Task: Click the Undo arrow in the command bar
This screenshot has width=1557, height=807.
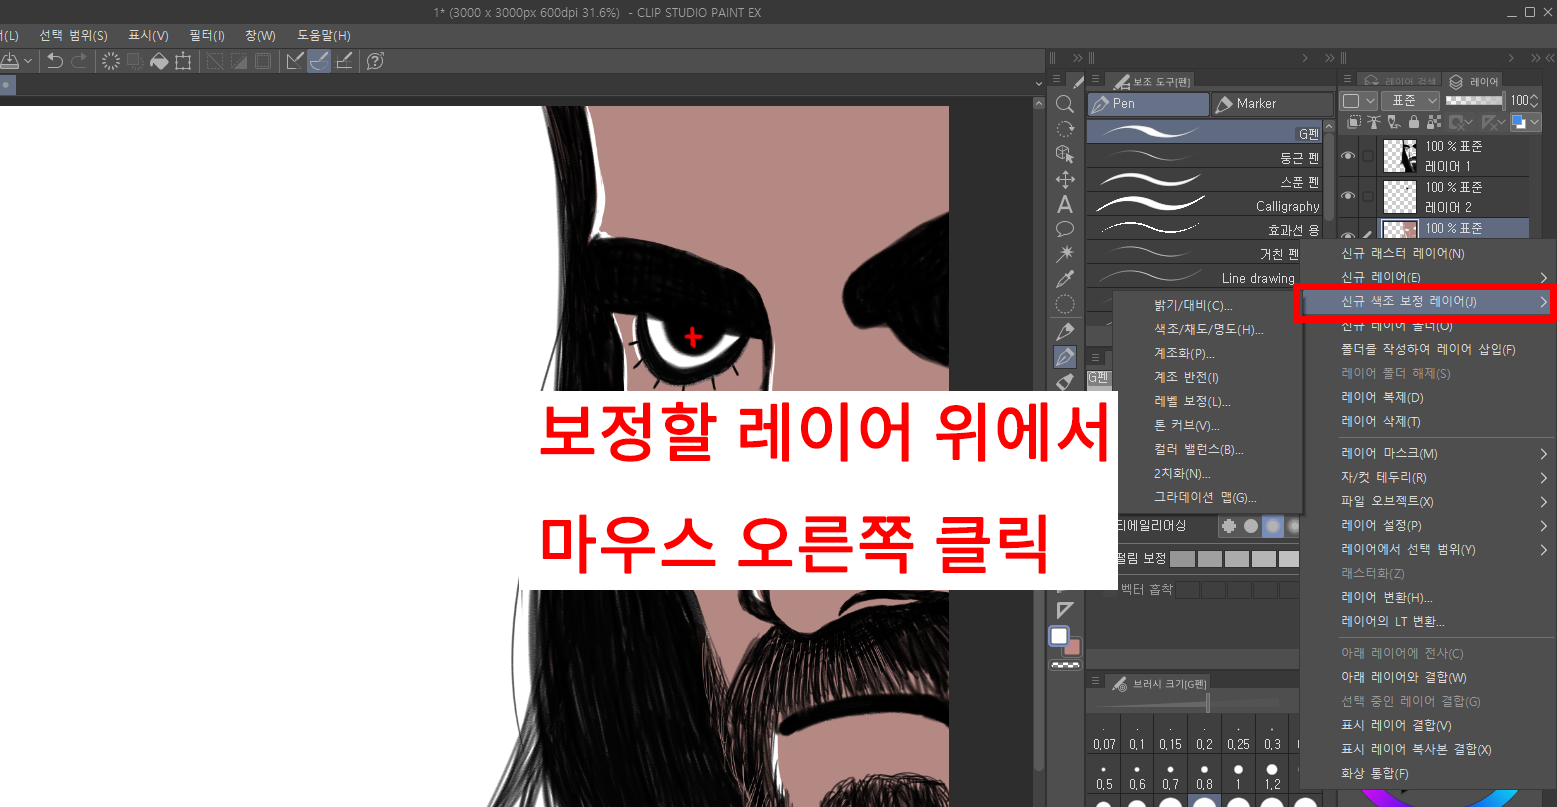Action: (55, 62)
